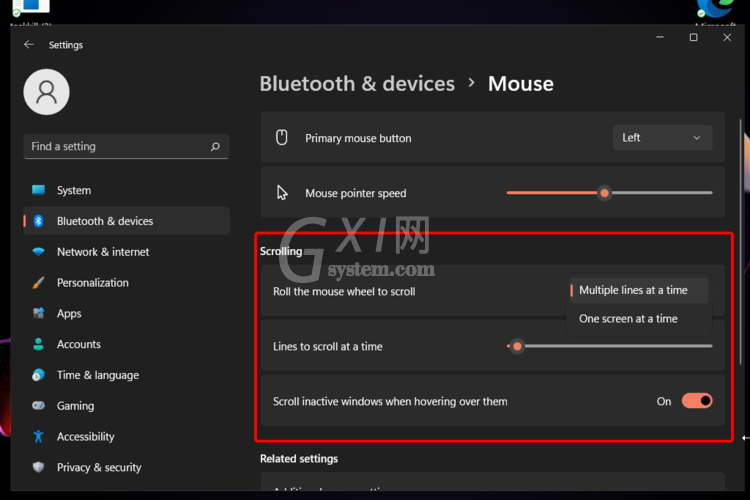
Task: Open the user profile avatar
Action: pyautogui.click(x=46, y=92)
